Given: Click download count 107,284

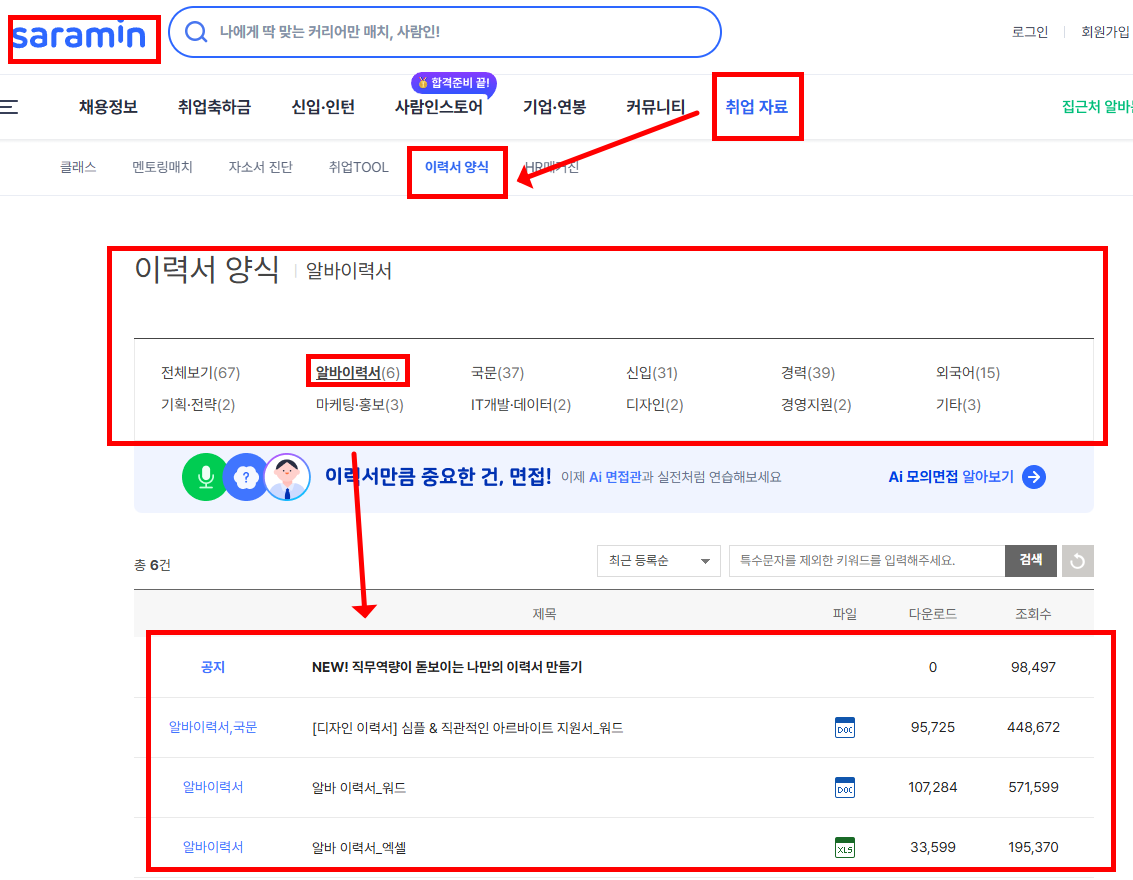Looking at the screenshot, I should (932, 788).
